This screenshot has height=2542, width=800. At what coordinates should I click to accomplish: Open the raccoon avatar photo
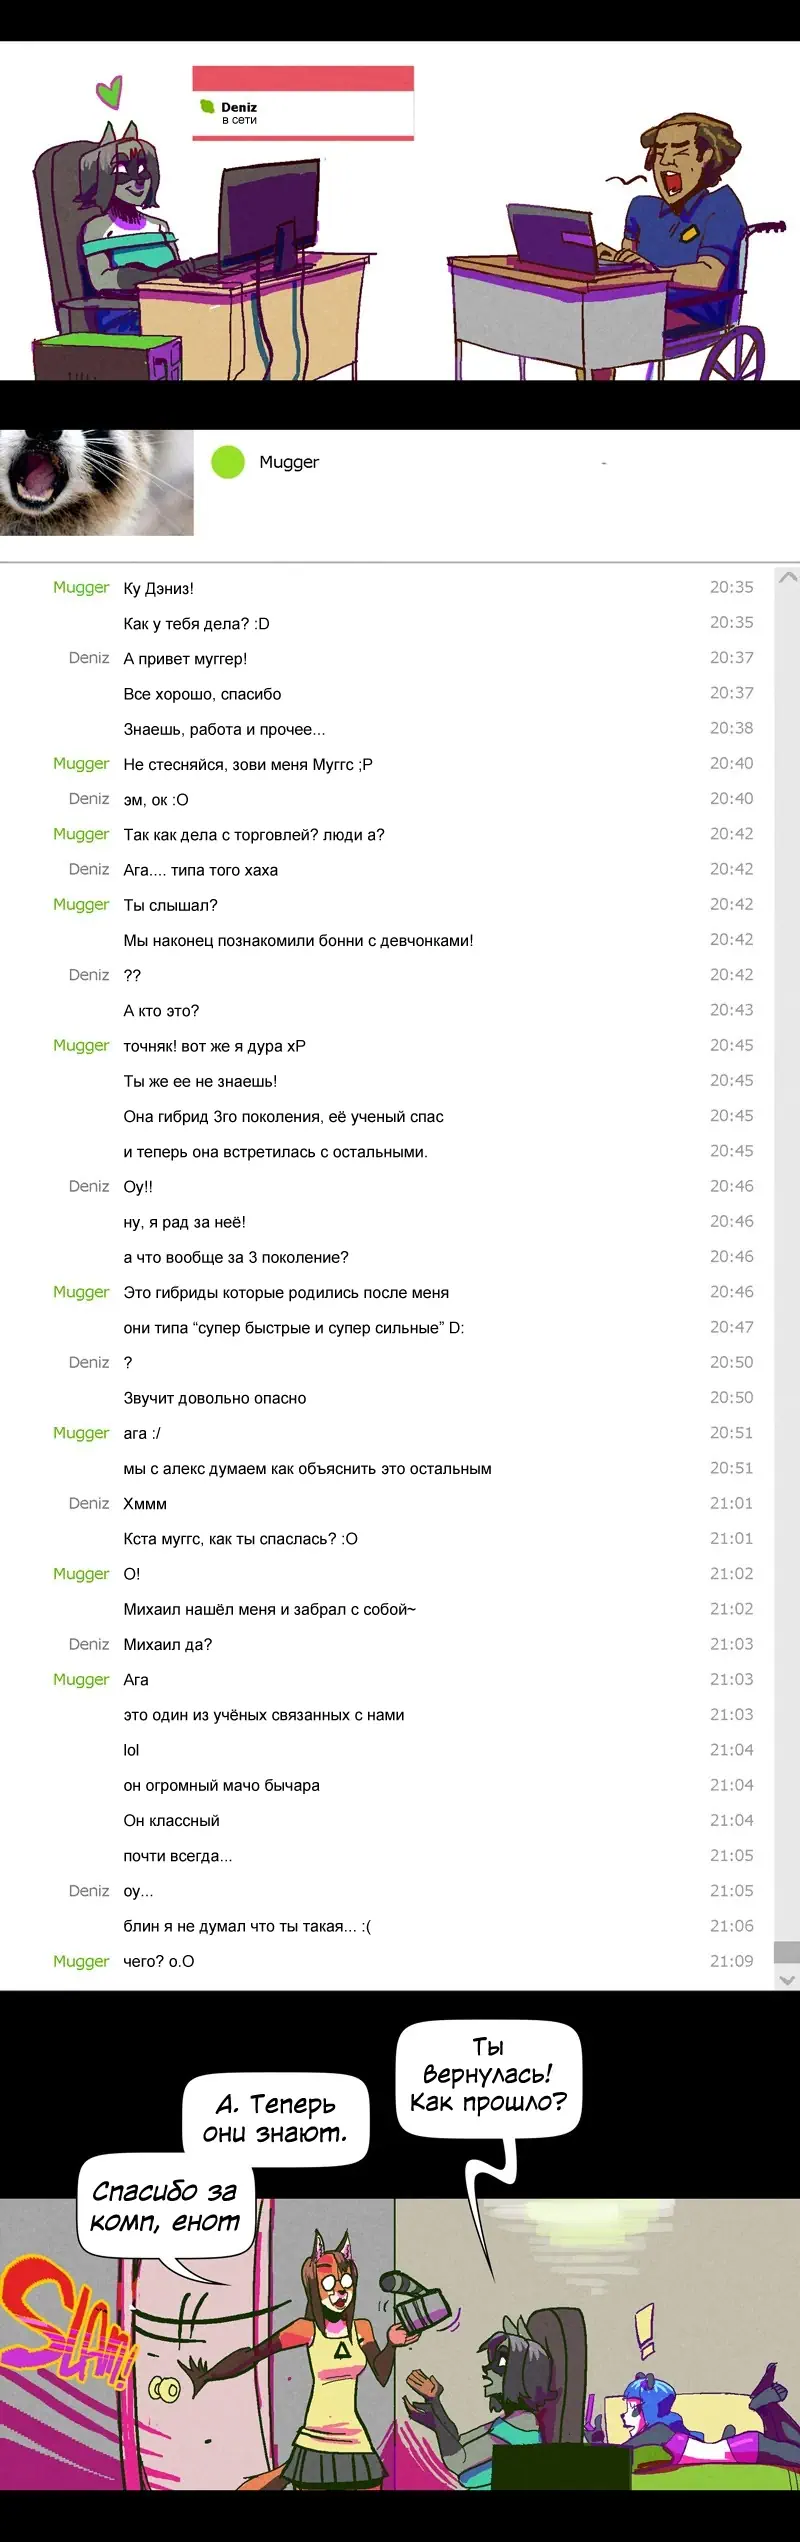[x=97, y=483]
